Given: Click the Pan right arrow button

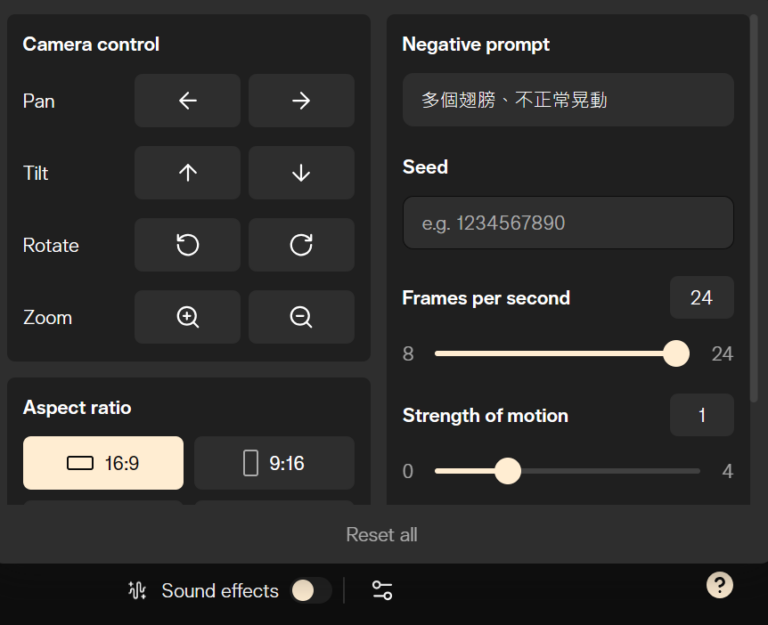Looking at the screenshot, I should tap(301, 101).
